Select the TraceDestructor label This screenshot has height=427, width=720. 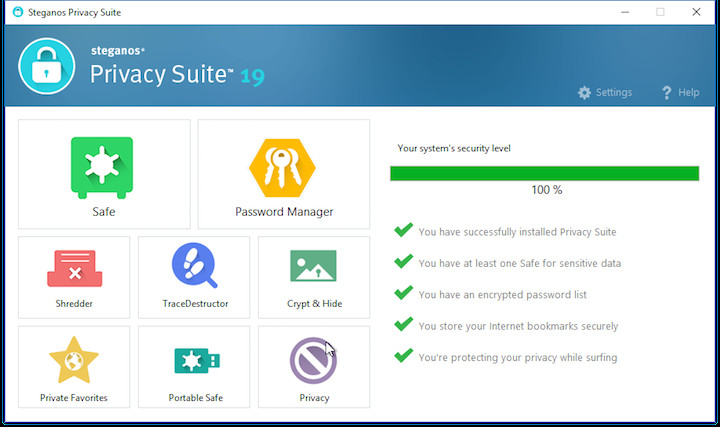[x=195, y=303]
